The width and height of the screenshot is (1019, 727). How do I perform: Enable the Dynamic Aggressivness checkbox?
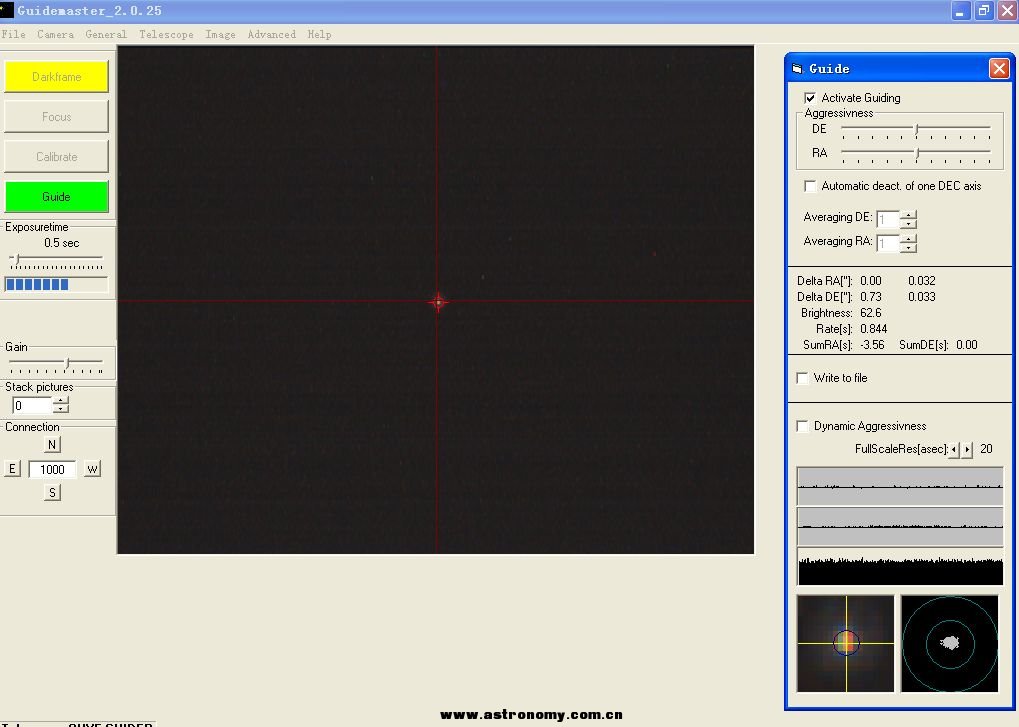803,426
